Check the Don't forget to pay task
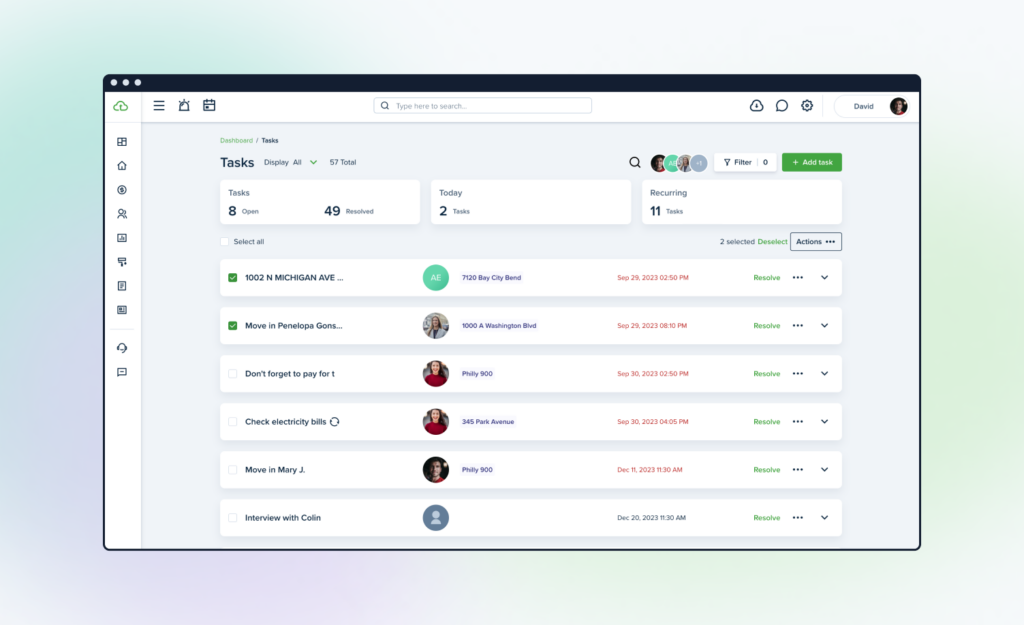Viewport: 1024px width, 625px height. pyautogui.click(x=232, y=374)
